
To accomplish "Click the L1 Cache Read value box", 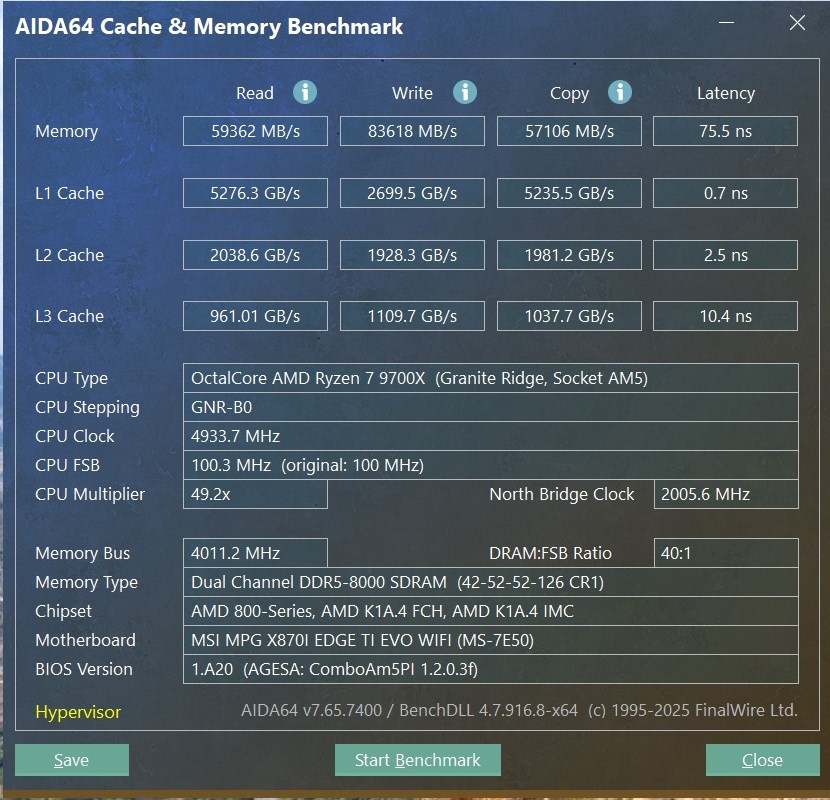I will point(255,193).
